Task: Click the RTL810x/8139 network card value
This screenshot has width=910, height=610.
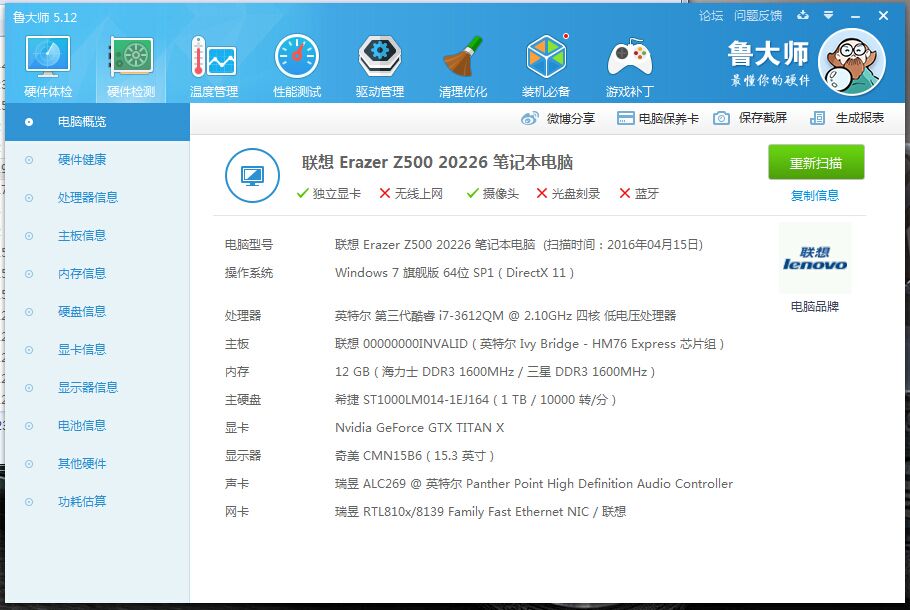Action: coord(481,511)
